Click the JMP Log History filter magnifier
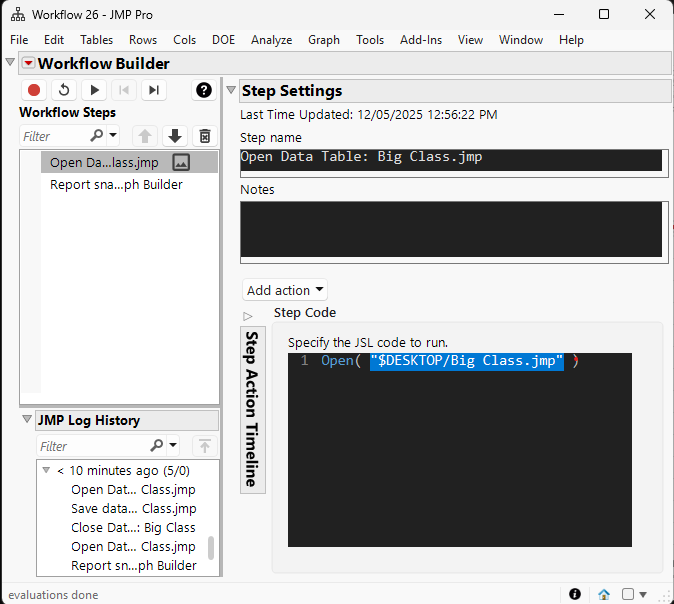 coord(157,445)
